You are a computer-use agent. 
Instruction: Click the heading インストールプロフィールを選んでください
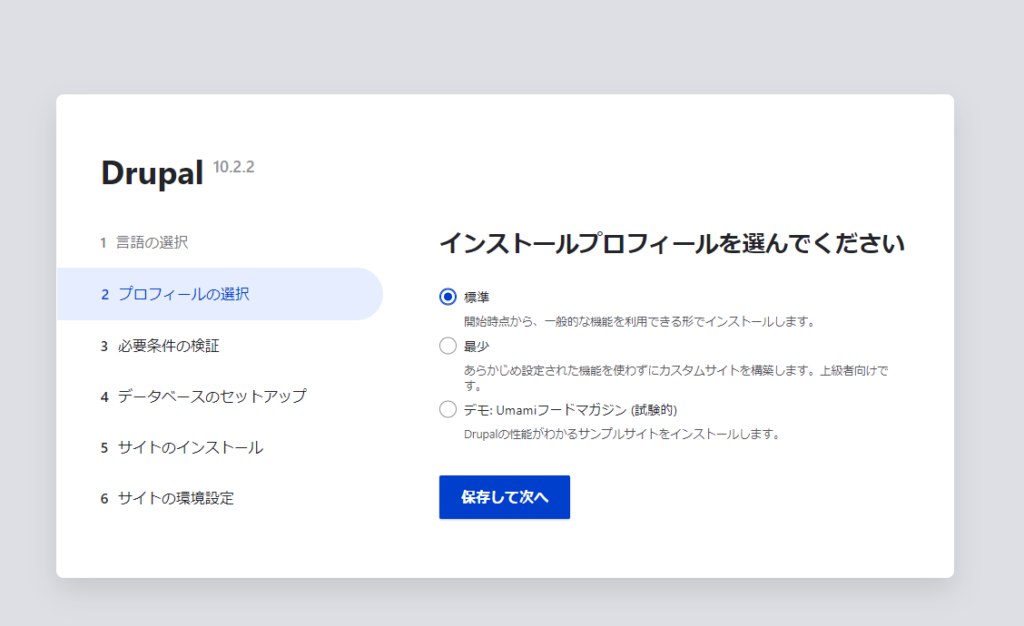click(673, 242)
